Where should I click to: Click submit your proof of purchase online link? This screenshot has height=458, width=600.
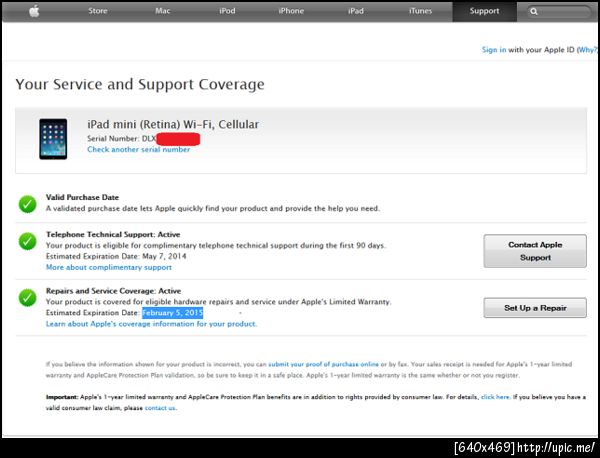tap(323, 364)
